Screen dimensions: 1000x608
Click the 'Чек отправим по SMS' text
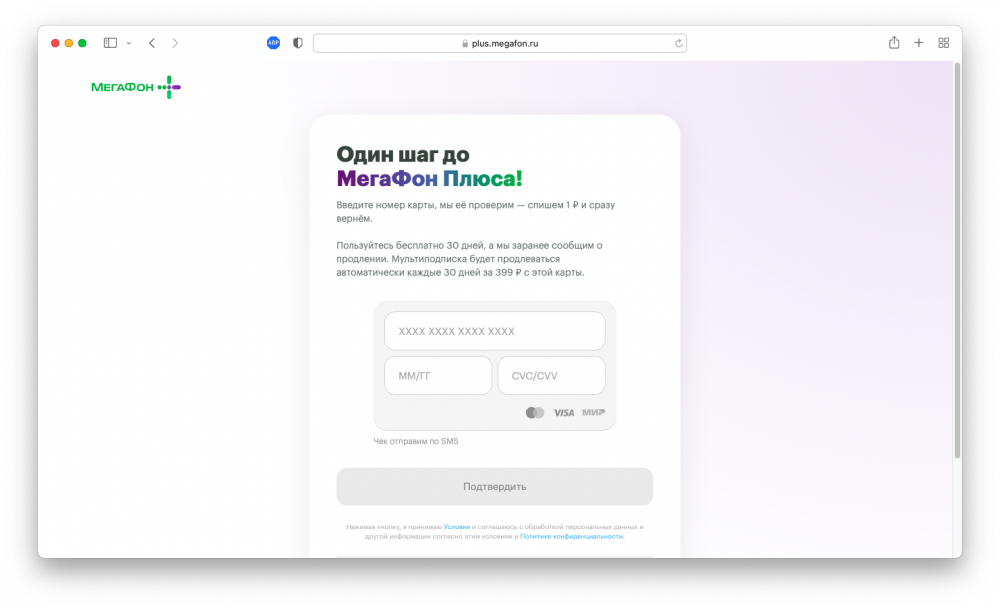pyautogui.click(x=416, y=441)
